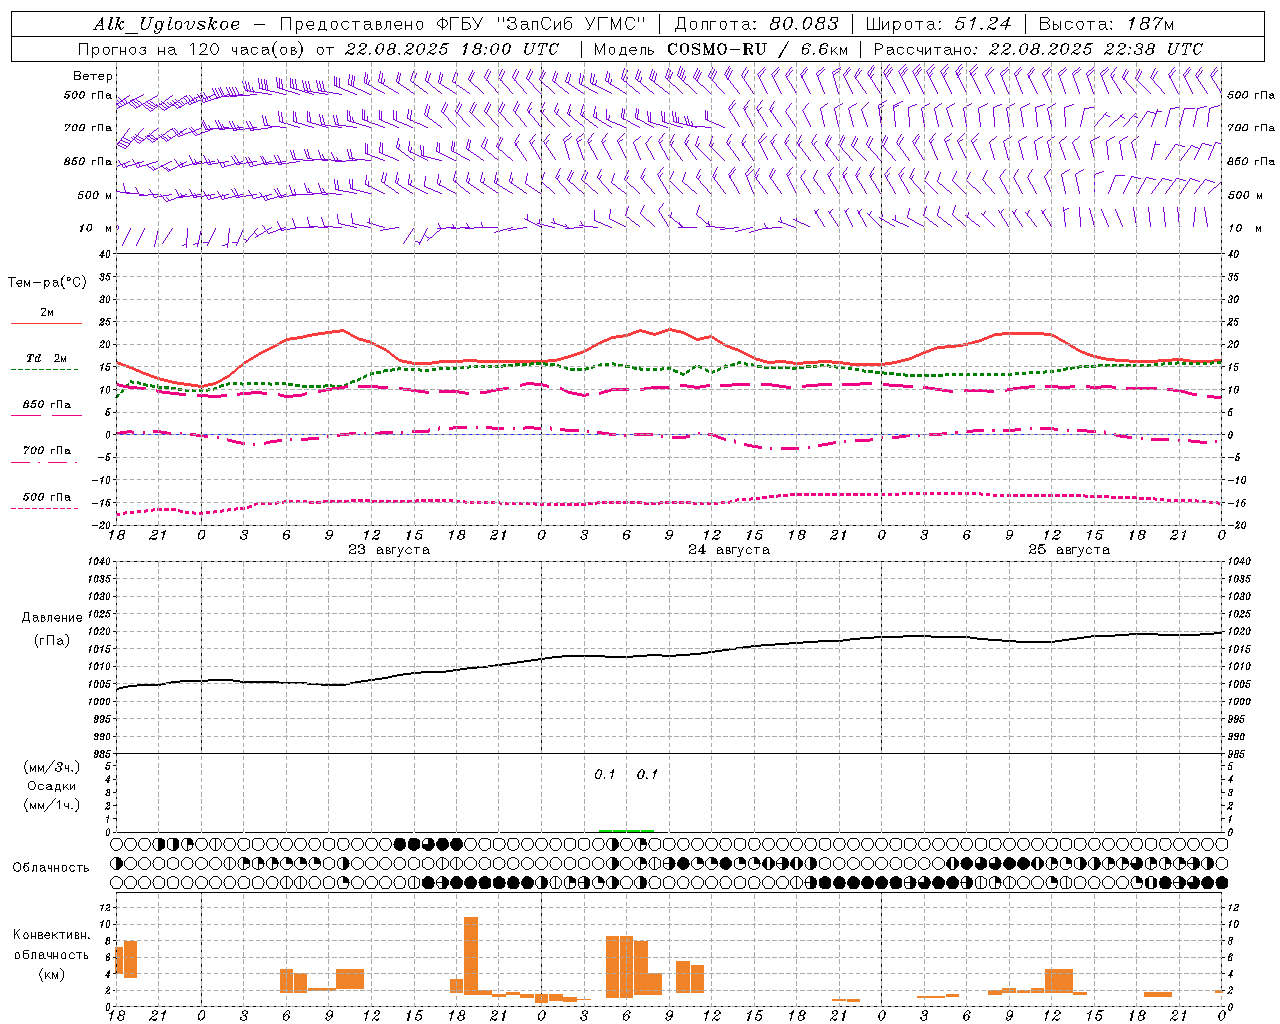
Task: Click the (мм/1ч.) precipitation unit label
Action: click(x=52, y=805)
